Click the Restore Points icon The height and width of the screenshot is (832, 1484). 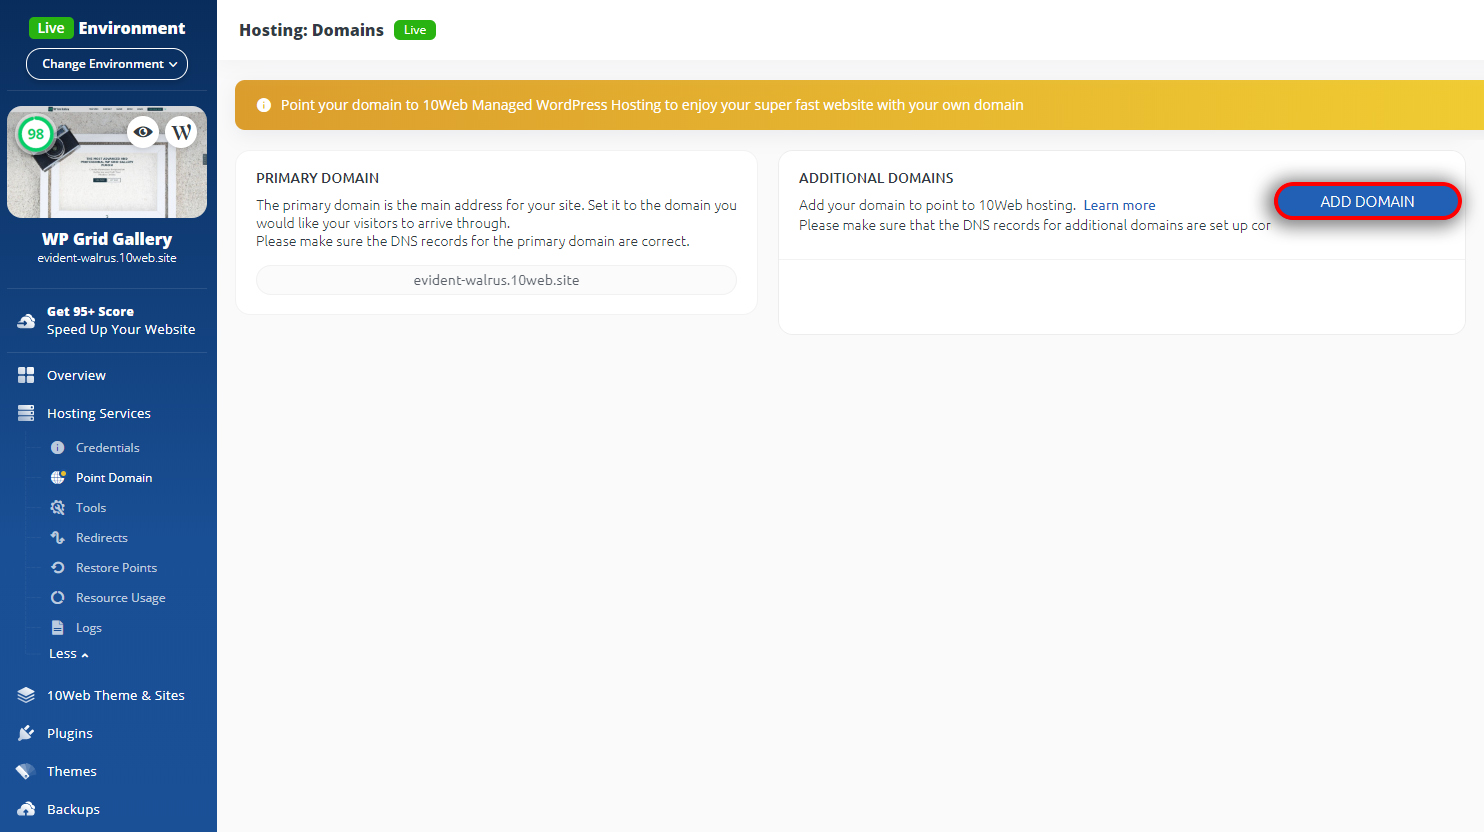click(58, 568)
